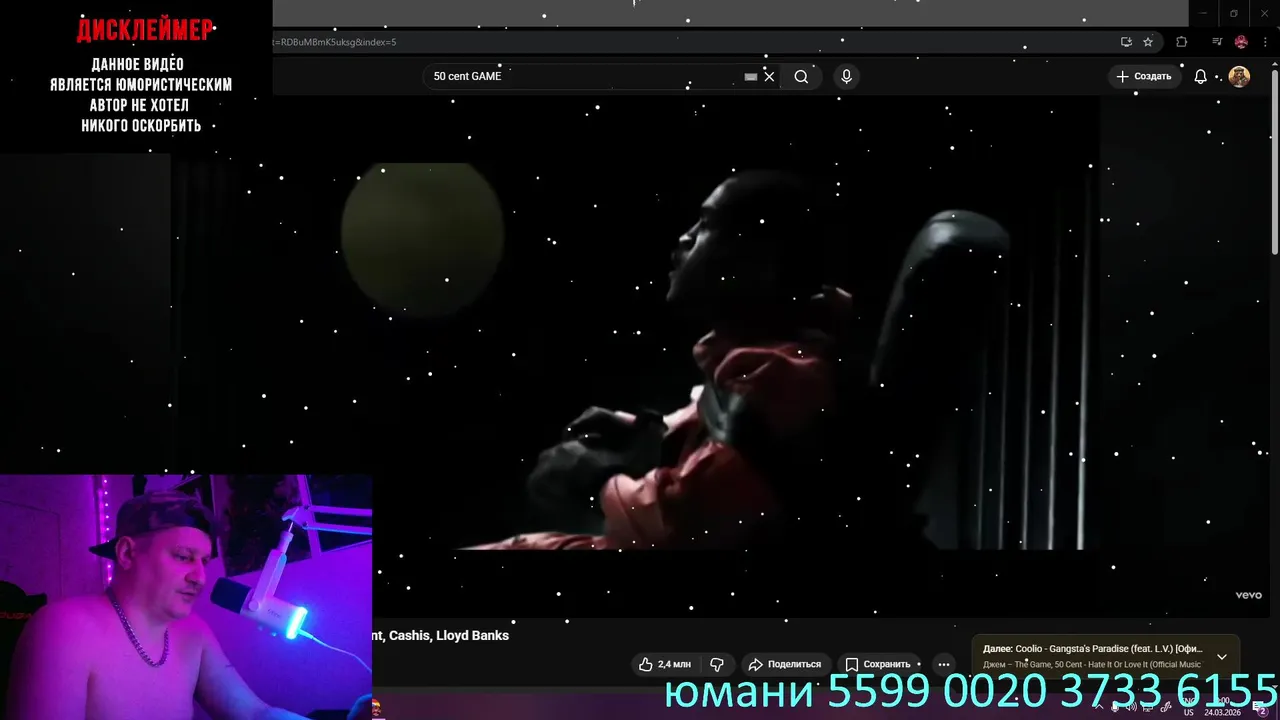Open the YouTube account avatar menu
This screenshot has height=720, width=1280.
point(1239,77)
